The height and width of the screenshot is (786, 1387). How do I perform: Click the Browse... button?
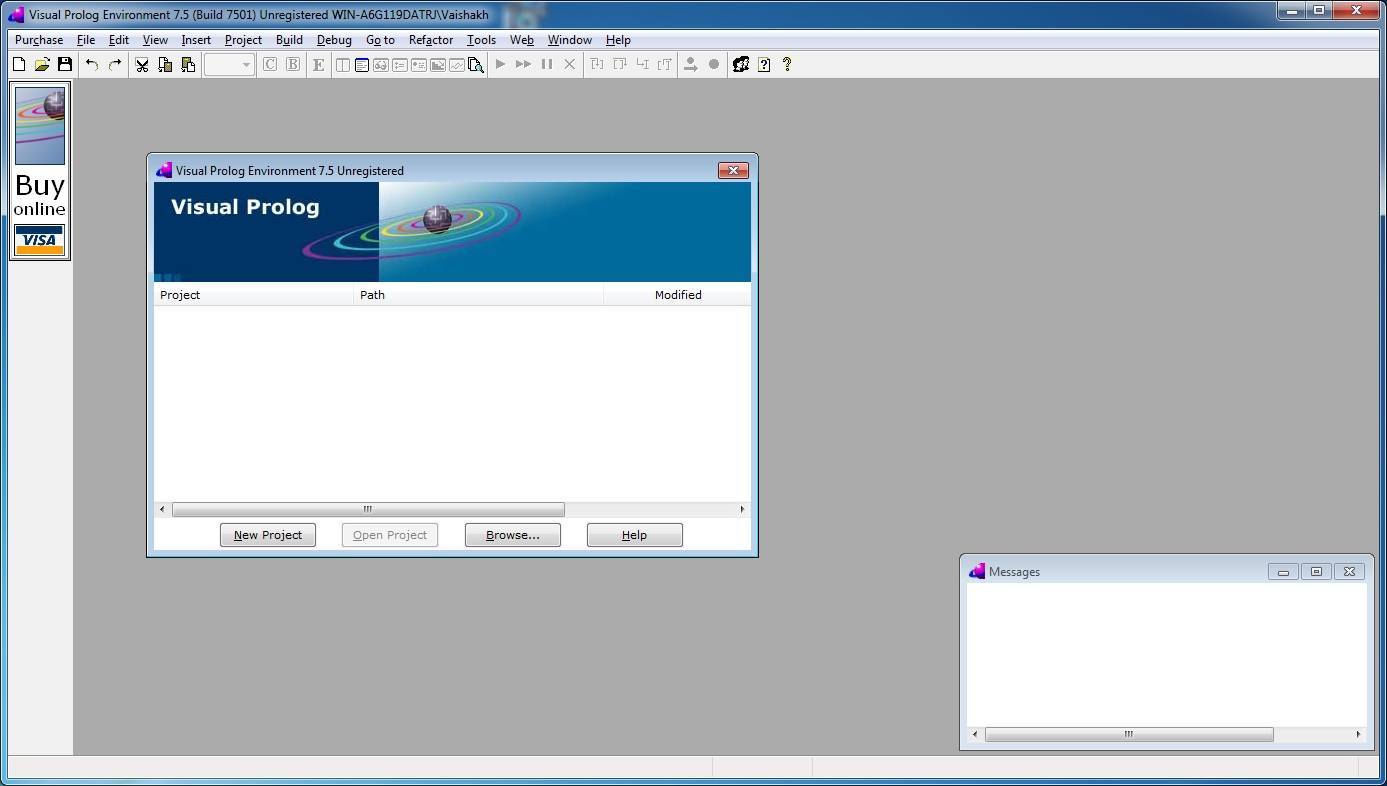pos(513,535)
